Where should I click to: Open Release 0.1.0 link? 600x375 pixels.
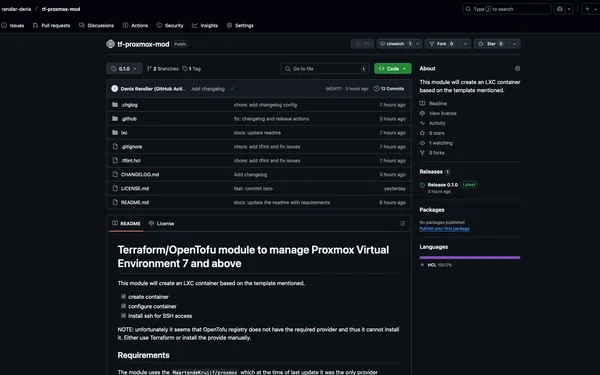(443, 185)
